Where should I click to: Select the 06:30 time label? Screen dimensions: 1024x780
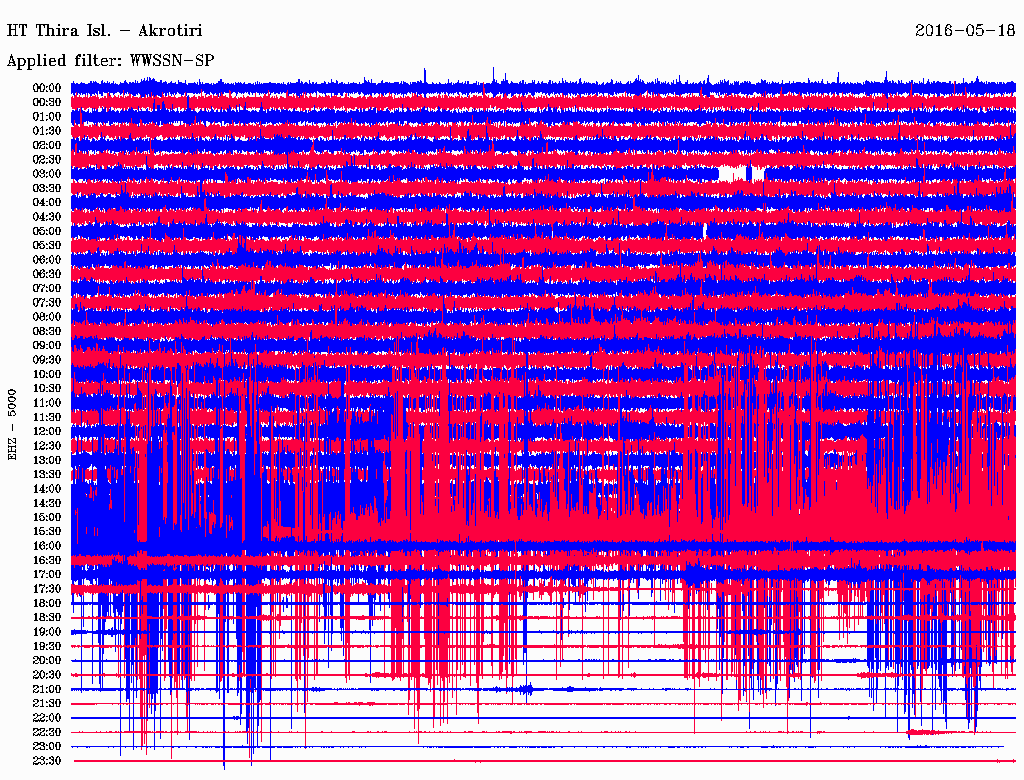[x=46, y=274]
